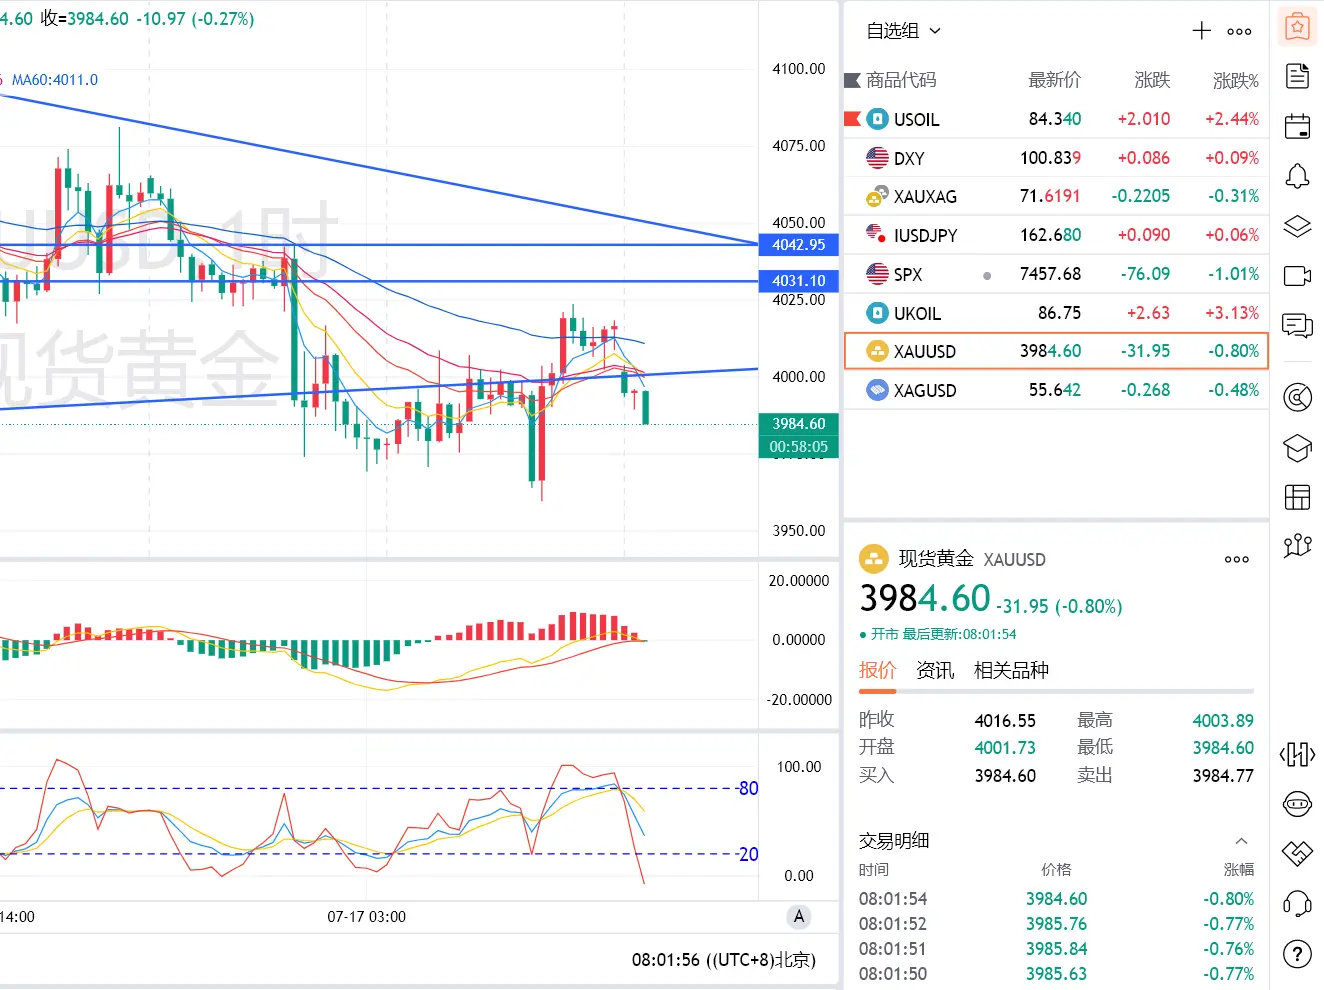Screen dimensions: 1324x990
Task: Click the 卖出 price 3984.77
Action: [1223, 776]
